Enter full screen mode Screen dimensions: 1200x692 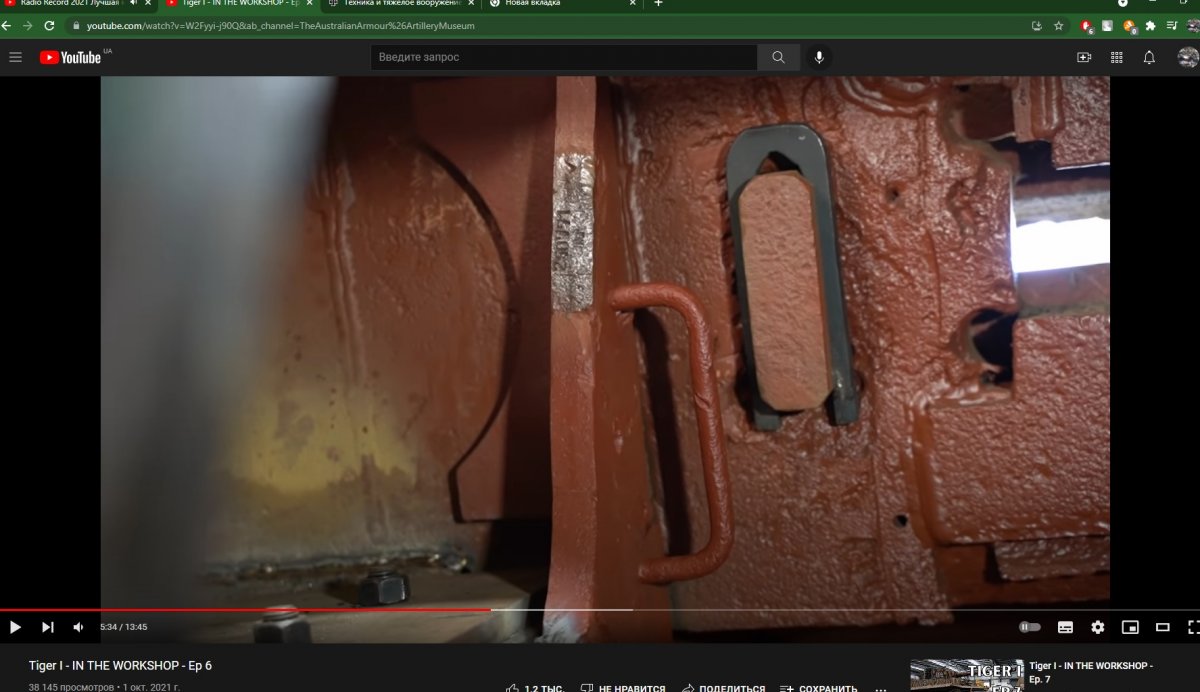coord(1193,627)
